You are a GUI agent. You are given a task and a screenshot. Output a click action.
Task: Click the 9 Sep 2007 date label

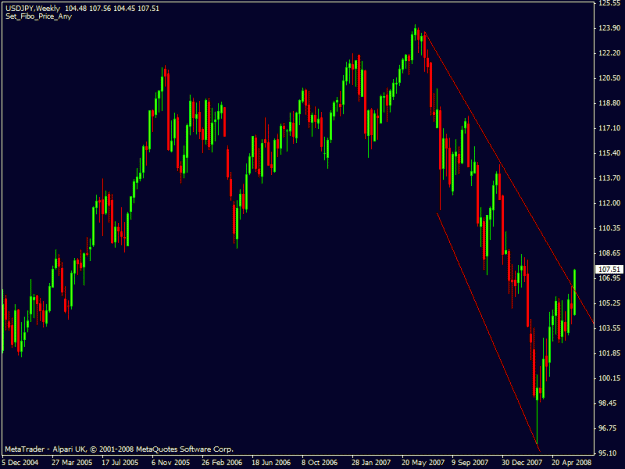tap(470, 463)
